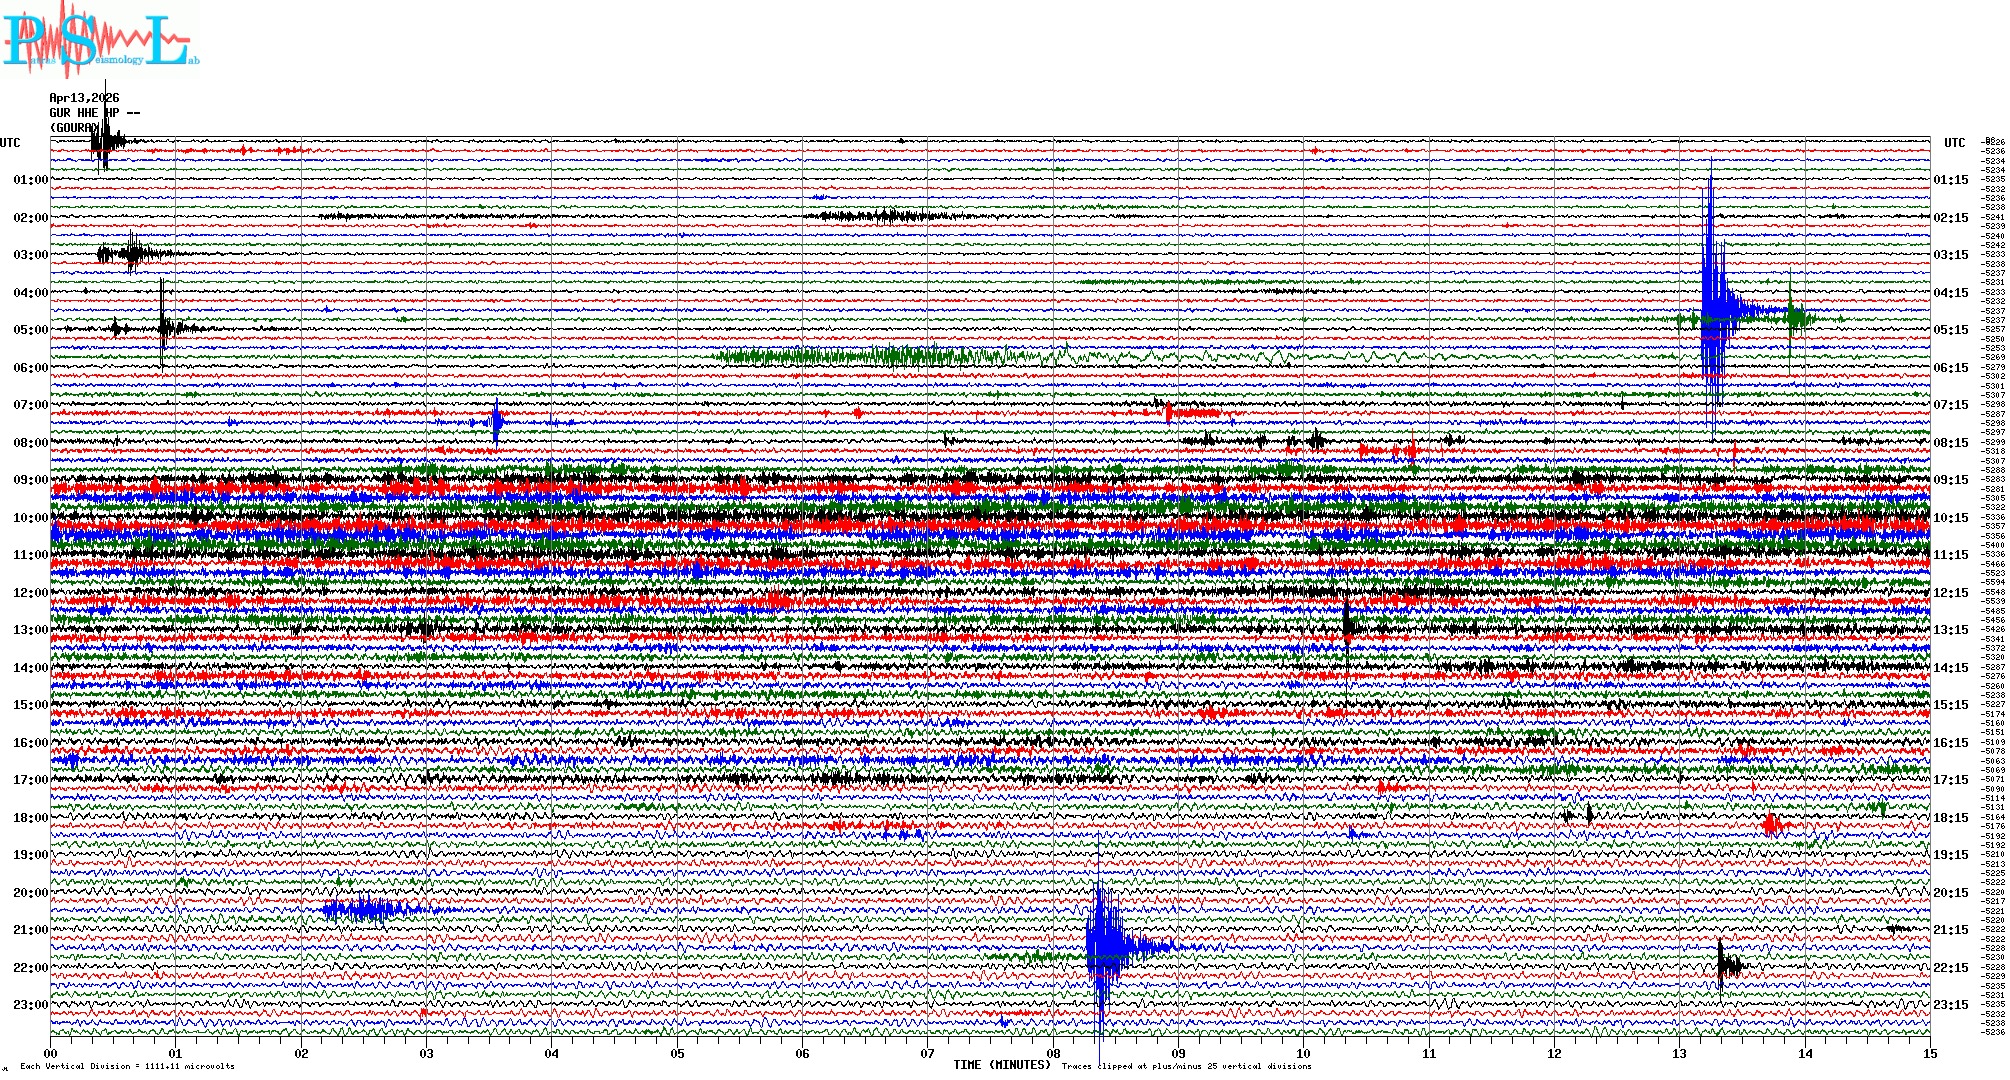Click minute 08 on bottom time axis
2010x1080 pixels.
click(1053, 1054)
